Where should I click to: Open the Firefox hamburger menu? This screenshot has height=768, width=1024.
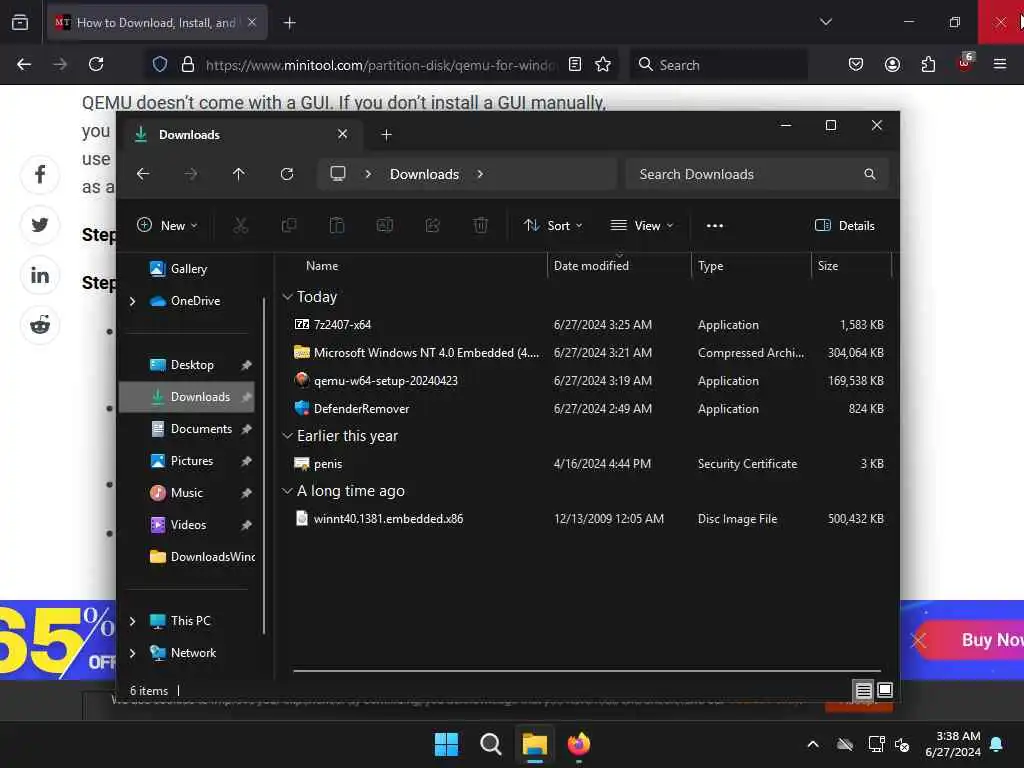pos(999,64)
